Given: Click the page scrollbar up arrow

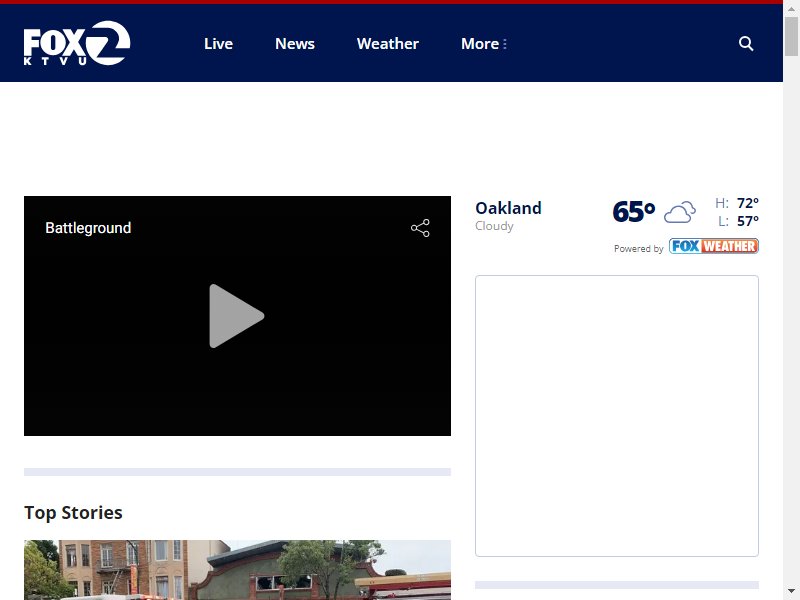Looking at the screenshot, I should (x=791, y=9).
